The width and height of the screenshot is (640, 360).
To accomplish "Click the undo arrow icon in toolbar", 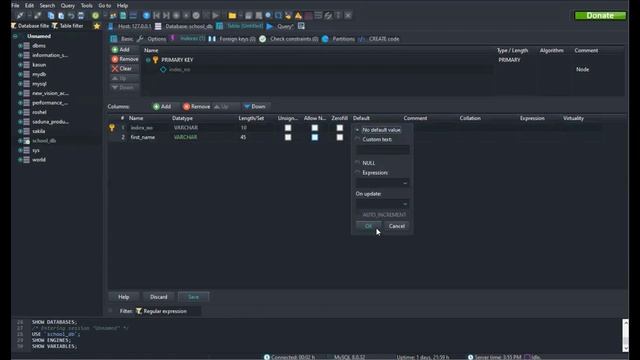I will (71, 16).
